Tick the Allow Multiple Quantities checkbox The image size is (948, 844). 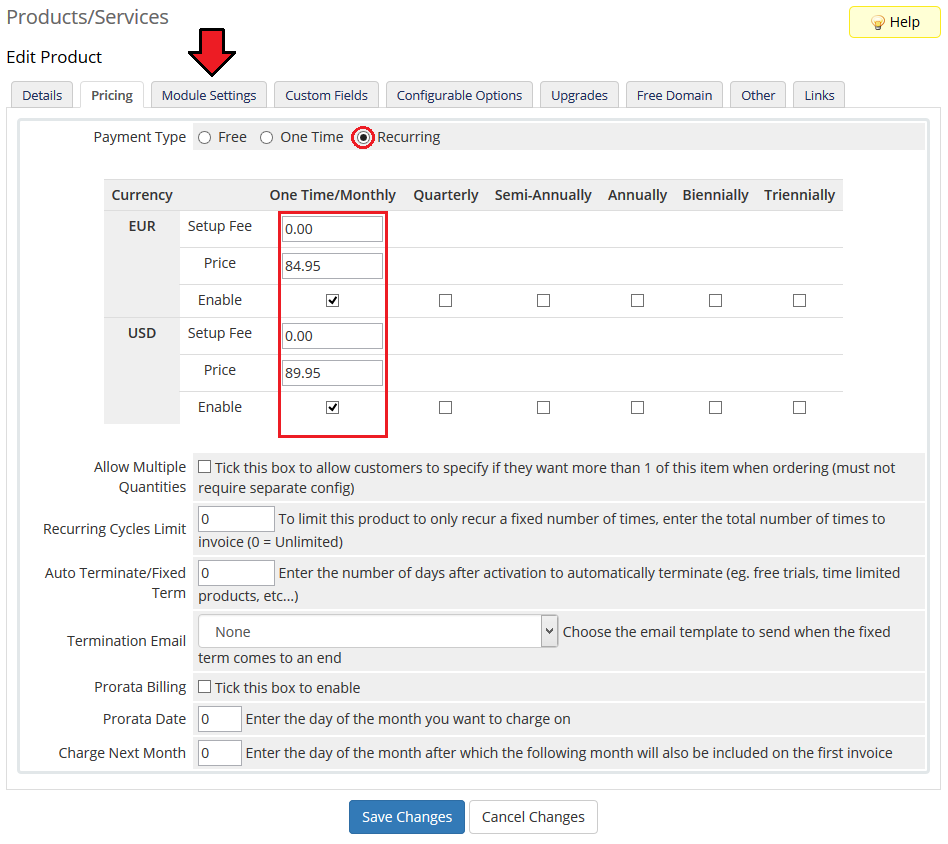(x=204, y=467)
